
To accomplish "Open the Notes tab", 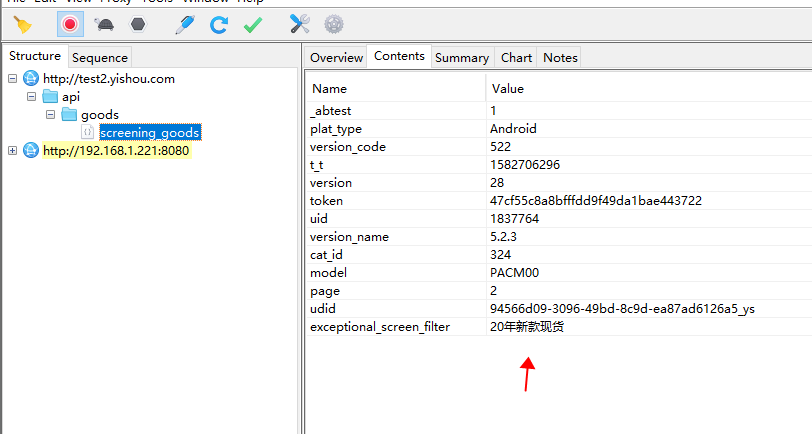I will [x=560, y=57].
